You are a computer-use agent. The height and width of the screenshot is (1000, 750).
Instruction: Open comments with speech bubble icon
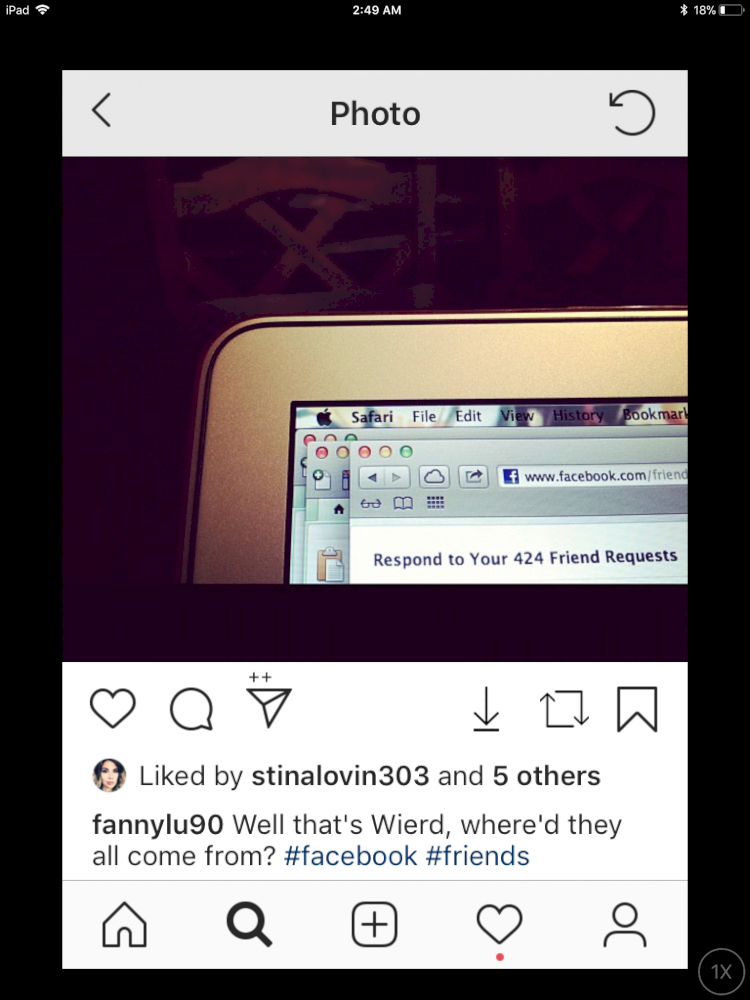[x=191, y=709]
